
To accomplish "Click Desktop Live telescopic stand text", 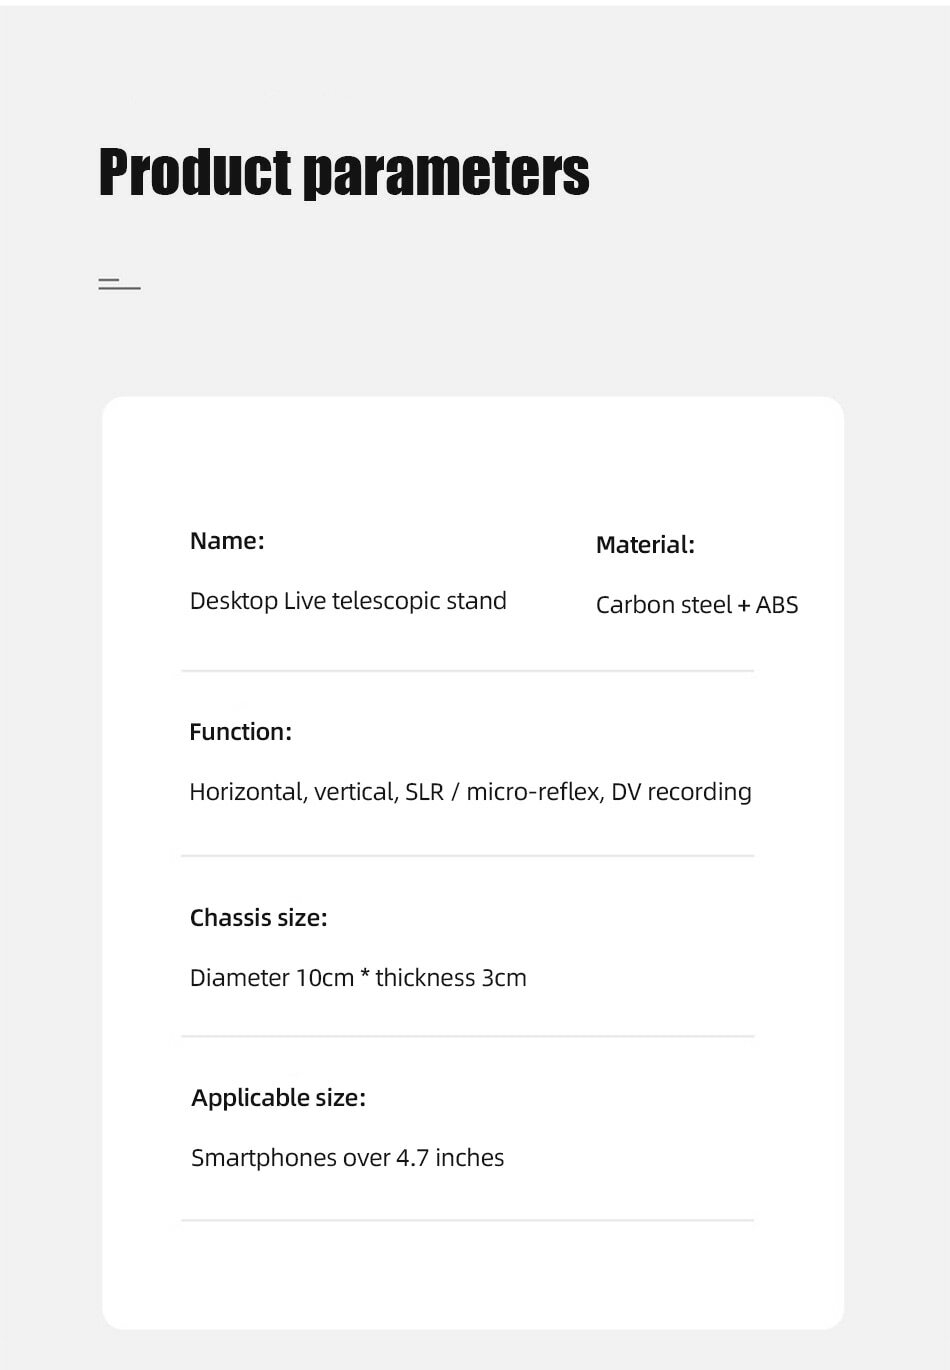I will tap(348, 601).
